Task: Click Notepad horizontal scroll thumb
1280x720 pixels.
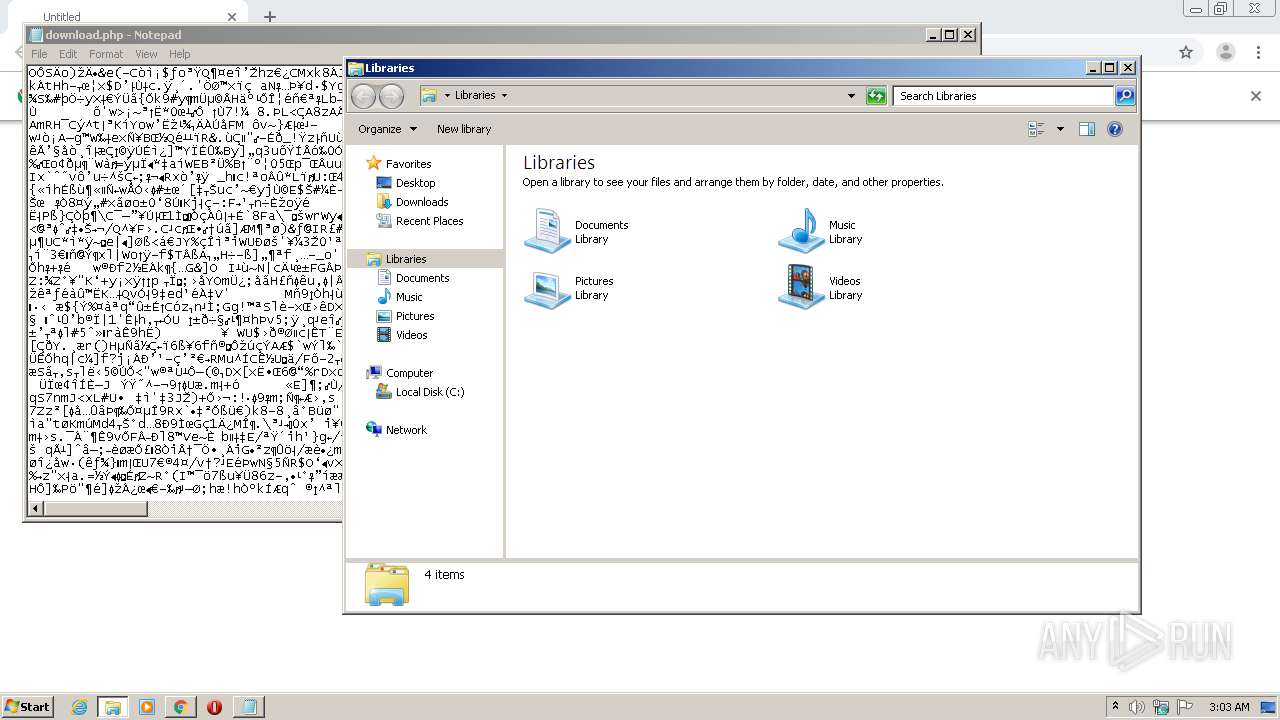Action: tap(96, 509)
